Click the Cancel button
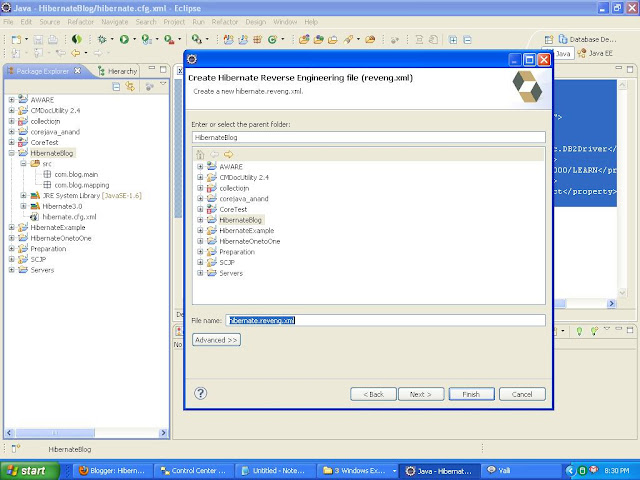The height and width of the screenshot is (480, 640). [x=522, y=394]
